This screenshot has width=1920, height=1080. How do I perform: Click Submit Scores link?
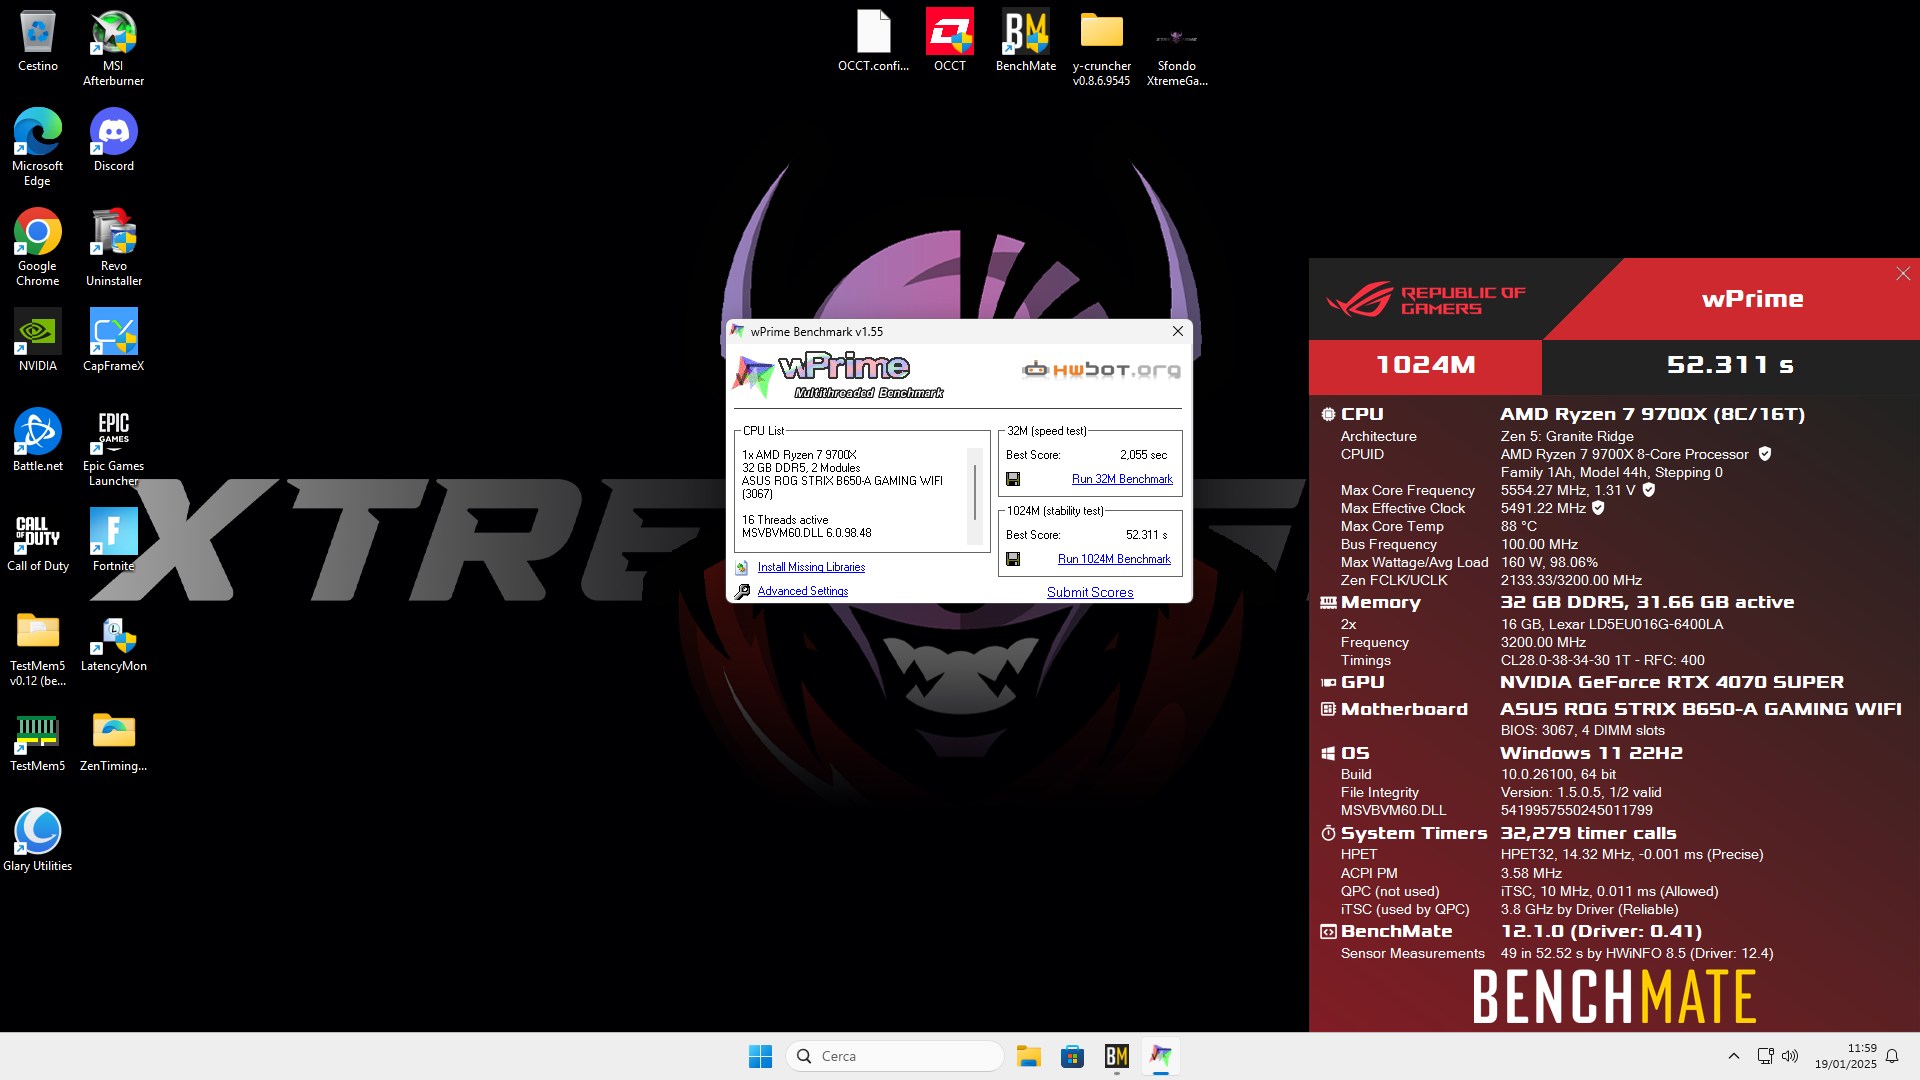(1090, 592)
